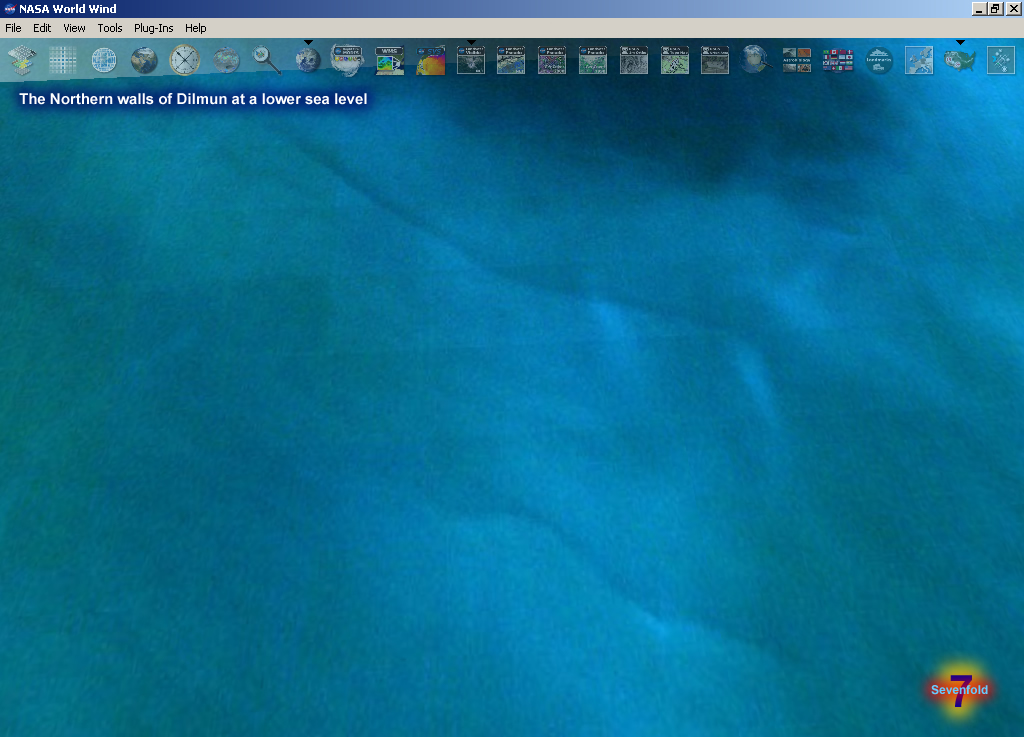Screen dimensions: 1024x737
Task: Toggle the grayscale USGS ortho imagery icon
Action: click(633, 60)
